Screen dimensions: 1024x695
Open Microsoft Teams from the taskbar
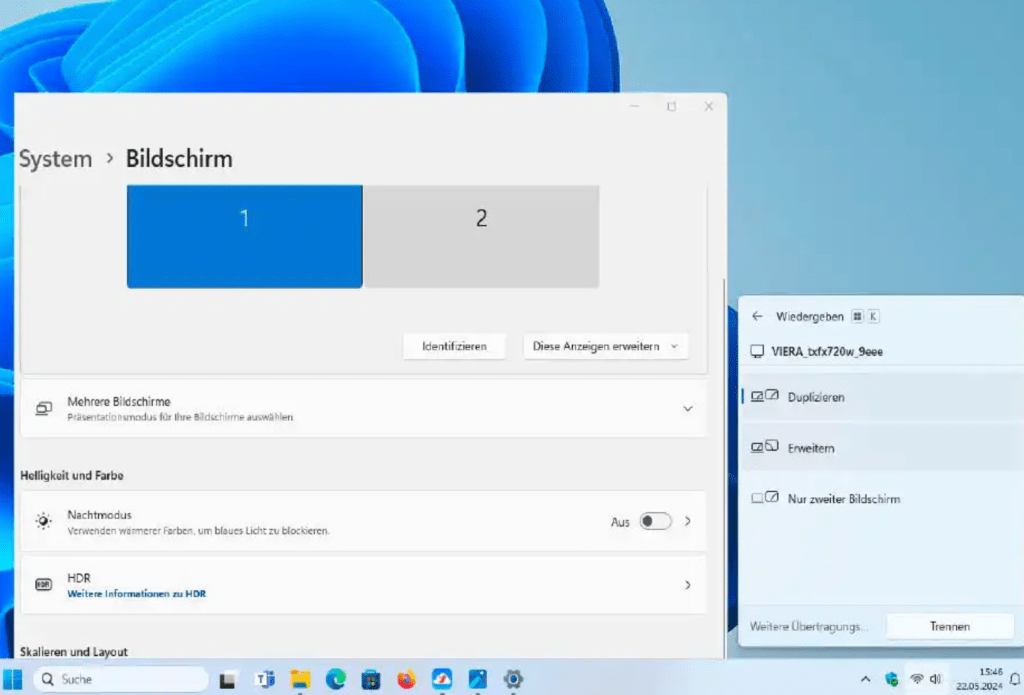tap(265, 679)
